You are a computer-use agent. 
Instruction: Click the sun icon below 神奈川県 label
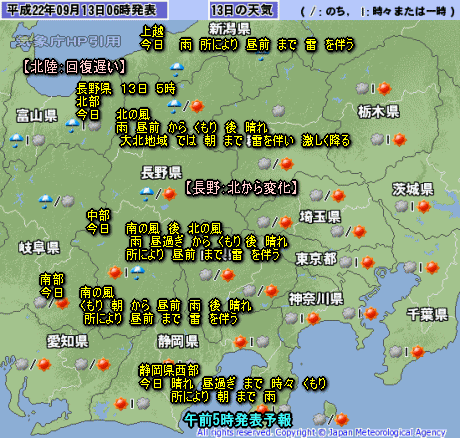pos(313,318)
